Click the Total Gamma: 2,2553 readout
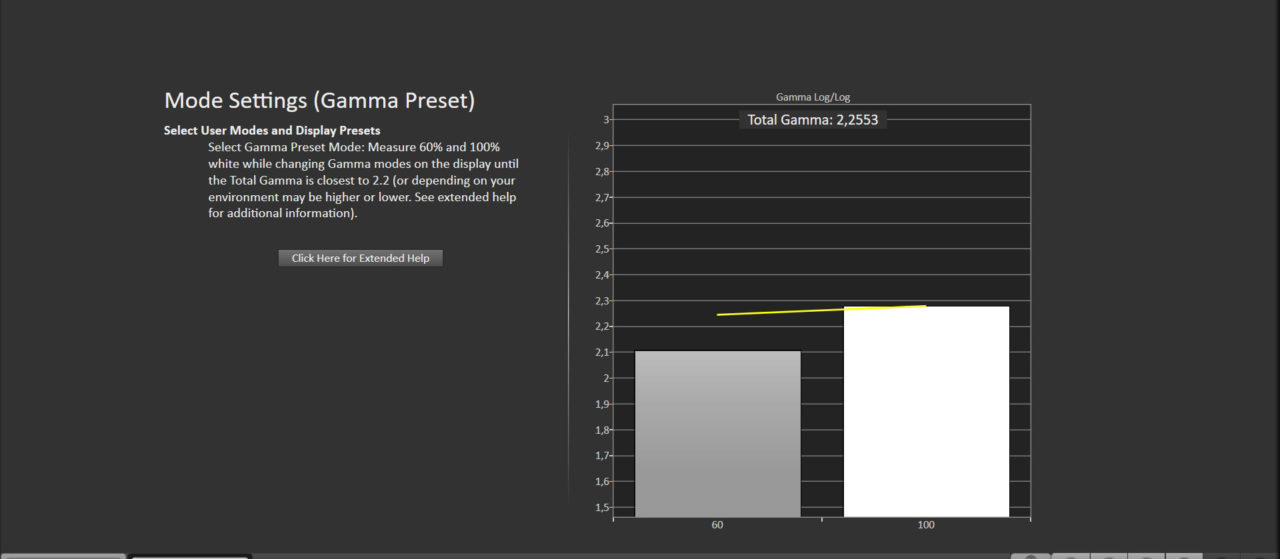Viewport: 1280px width, 559px height. coord(812,120)
